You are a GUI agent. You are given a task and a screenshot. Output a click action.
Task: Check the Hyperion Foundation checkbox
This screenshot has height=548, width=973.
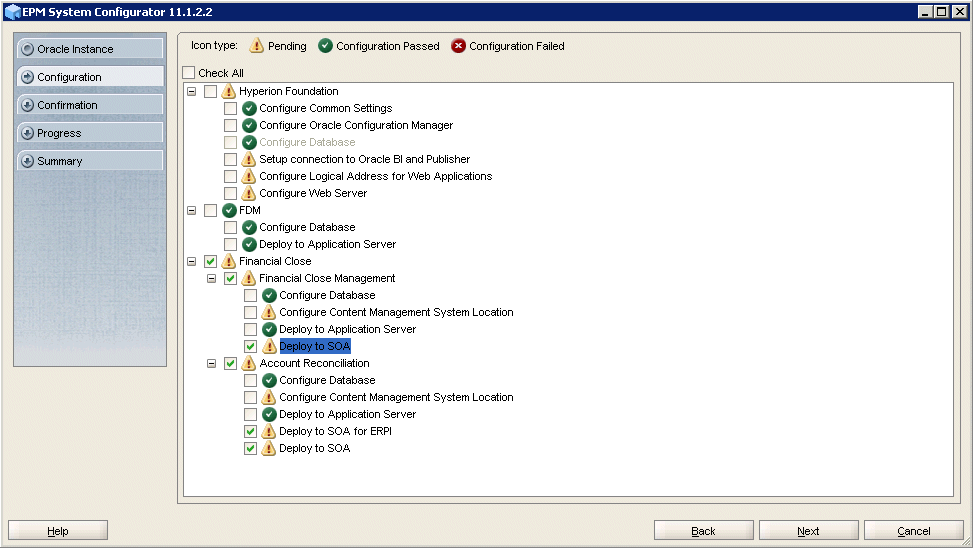click(x=210, y=91)
